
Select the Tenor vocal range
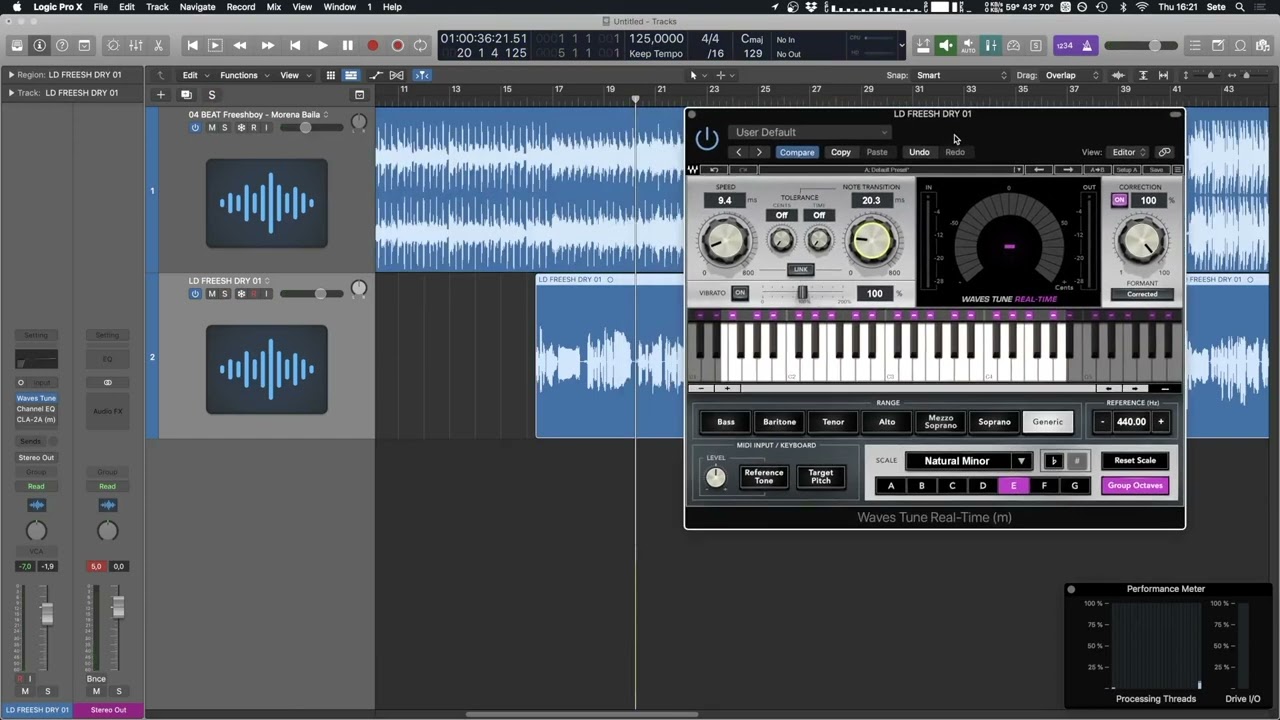click(833, 422)
